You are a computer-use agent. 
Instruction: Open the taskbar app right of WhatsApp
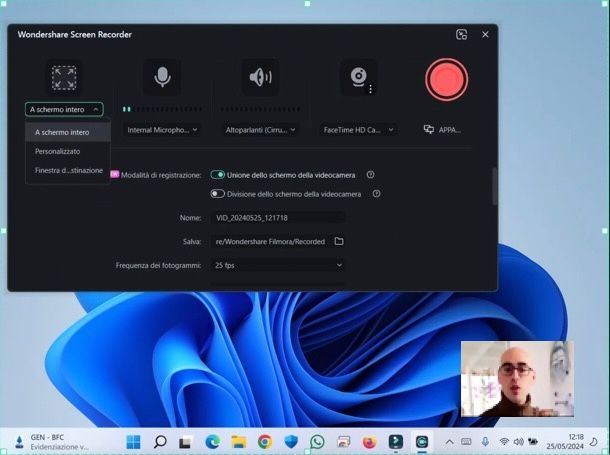click(344, 442)
